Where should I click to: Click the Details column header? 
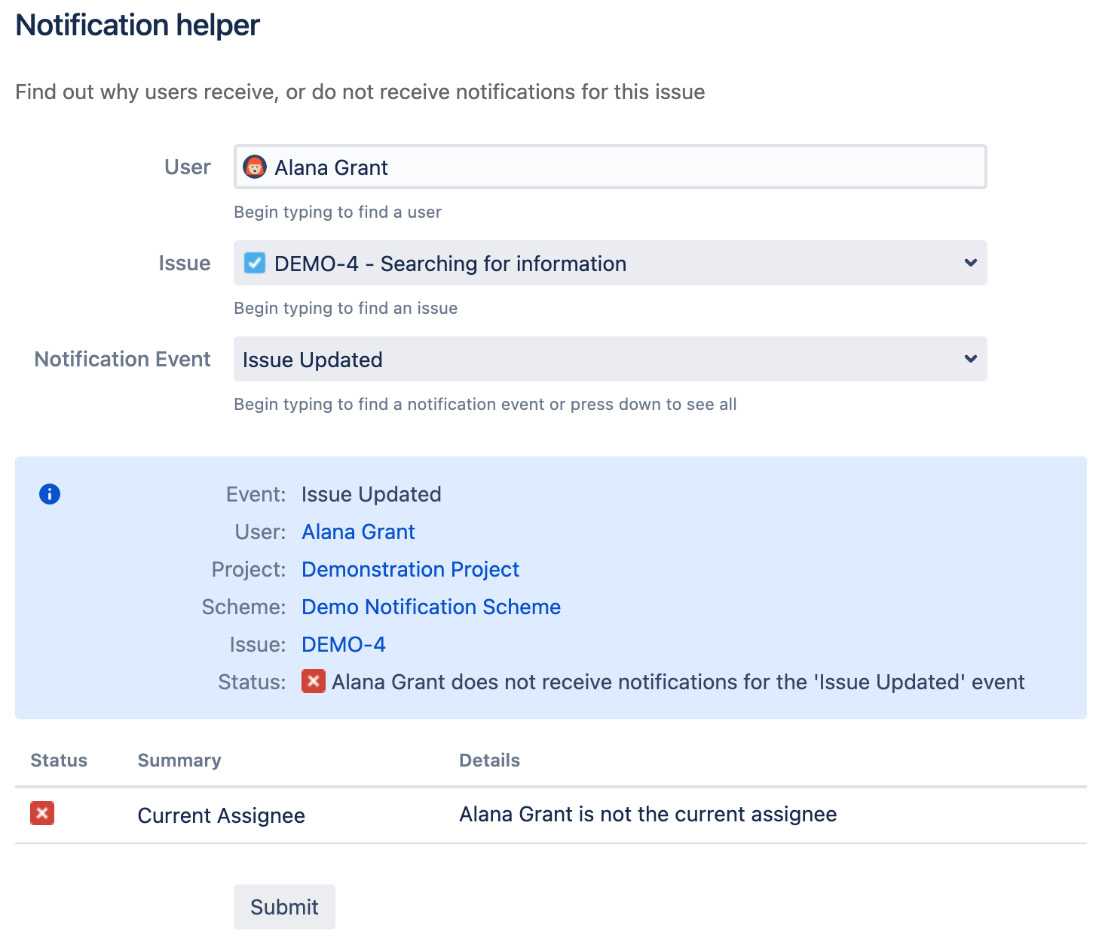(489, 760)
